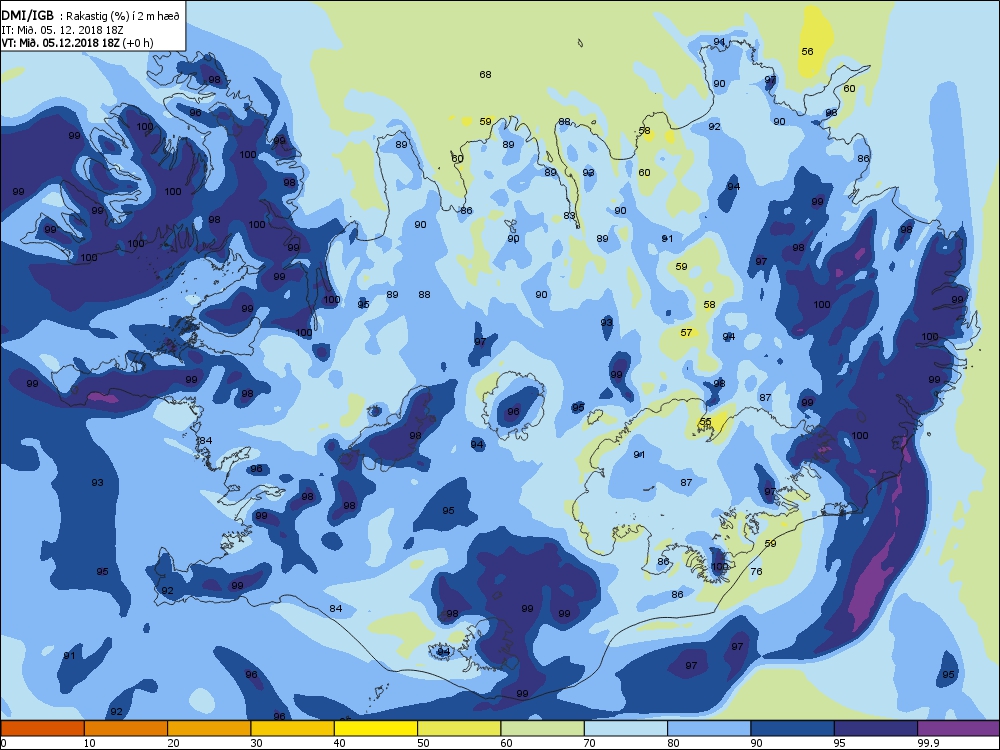Click the 95–99.9 navy legend swatch

(876, 728)
